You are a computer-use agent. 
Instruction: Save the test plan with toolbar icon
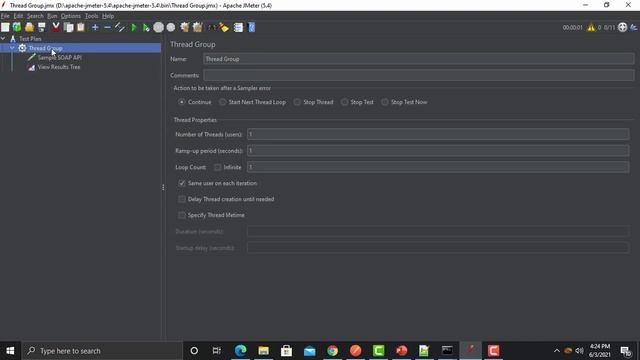pos(42,27)
